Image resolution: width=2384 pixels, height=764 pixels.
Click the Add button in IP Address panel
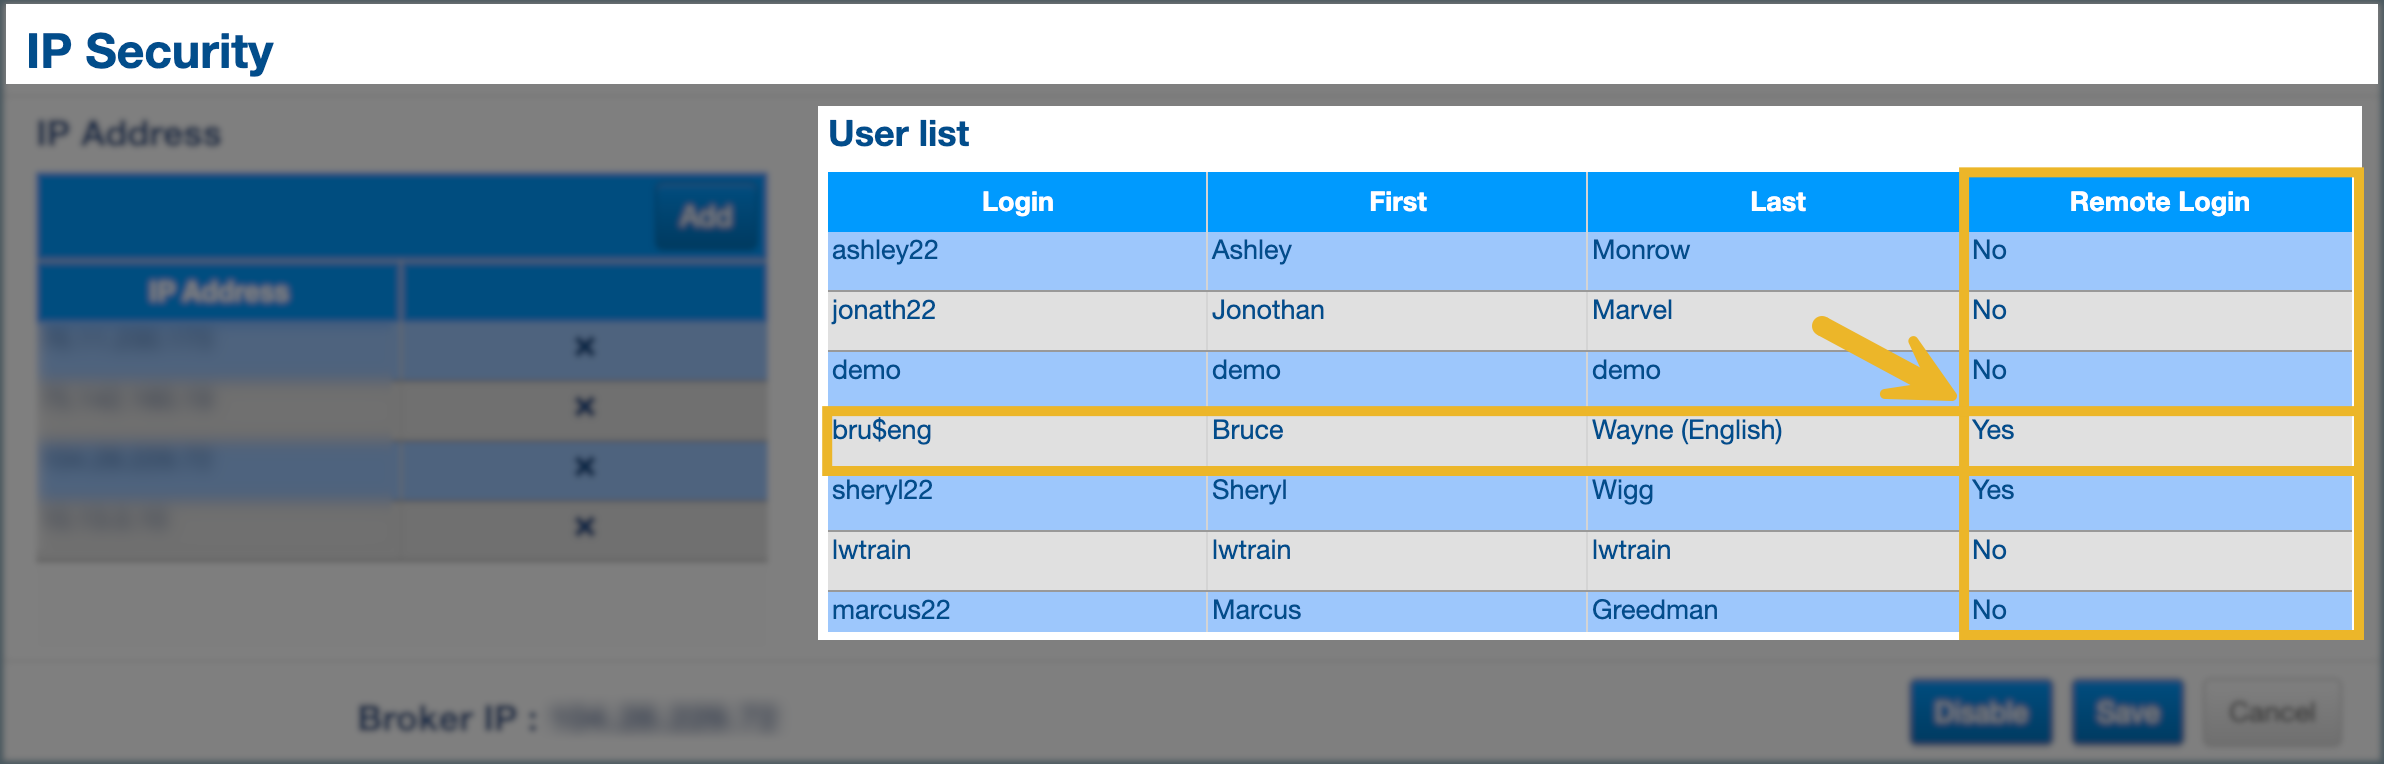point(706,216)
